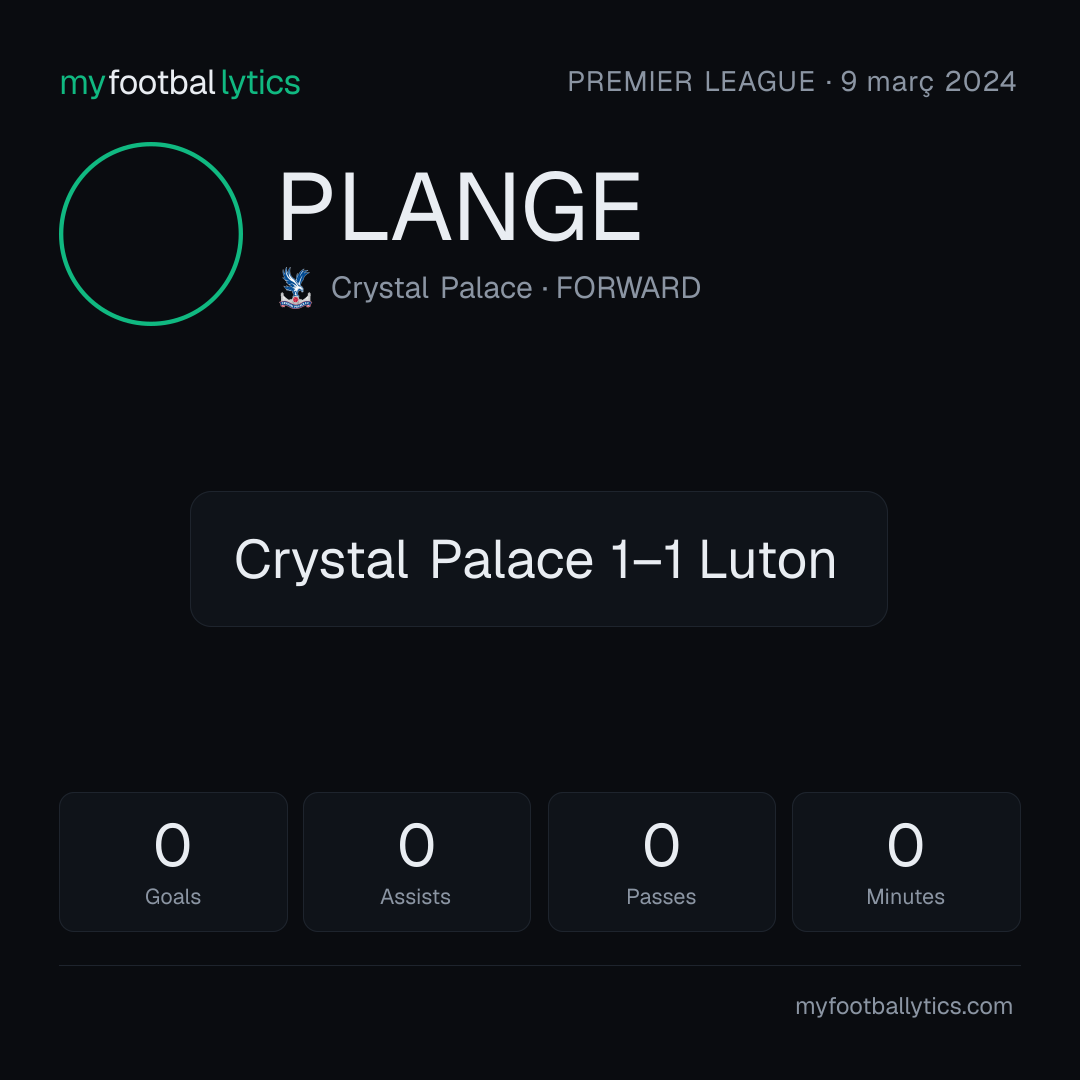The image size is (1080, 1080).
Task: Click the Crystal Palace · FORWARD subtitle text
Action: [x=515, y=288]
